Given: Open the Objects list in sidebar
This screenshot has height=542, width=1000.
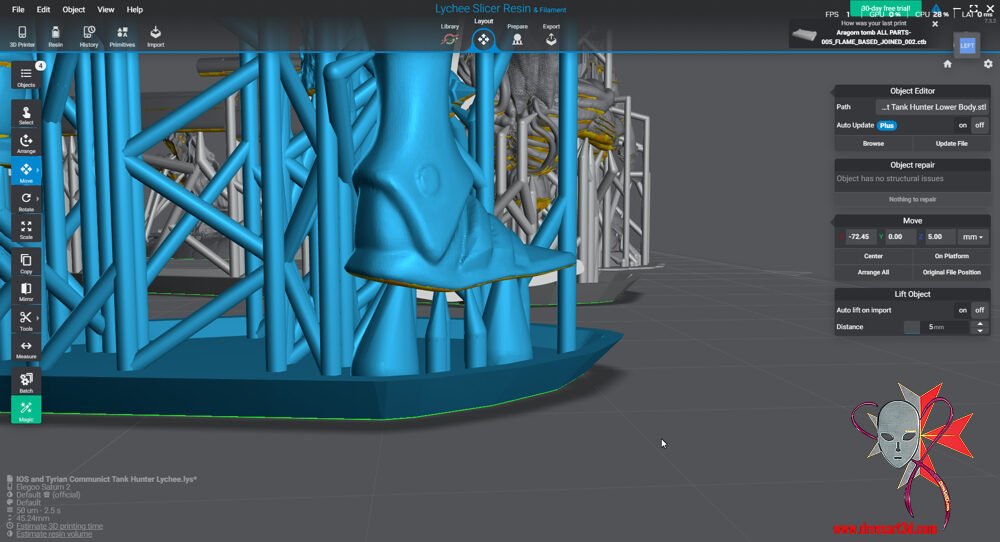Looking at the screenshot, I should tap(26, 76).
